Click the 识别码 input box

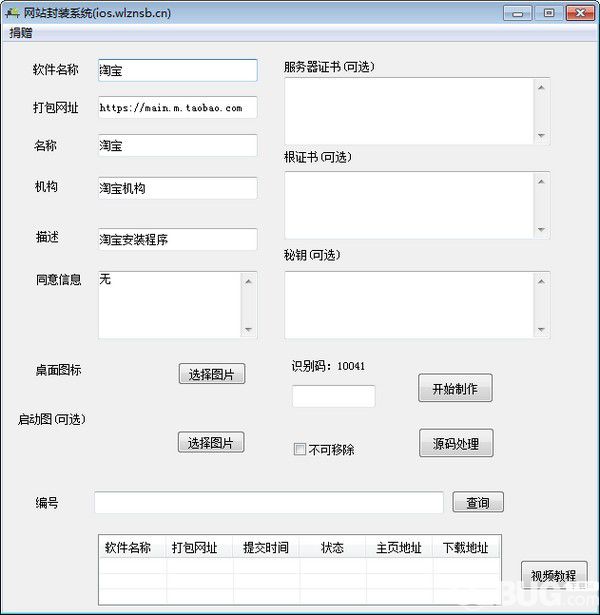point(333,396)
